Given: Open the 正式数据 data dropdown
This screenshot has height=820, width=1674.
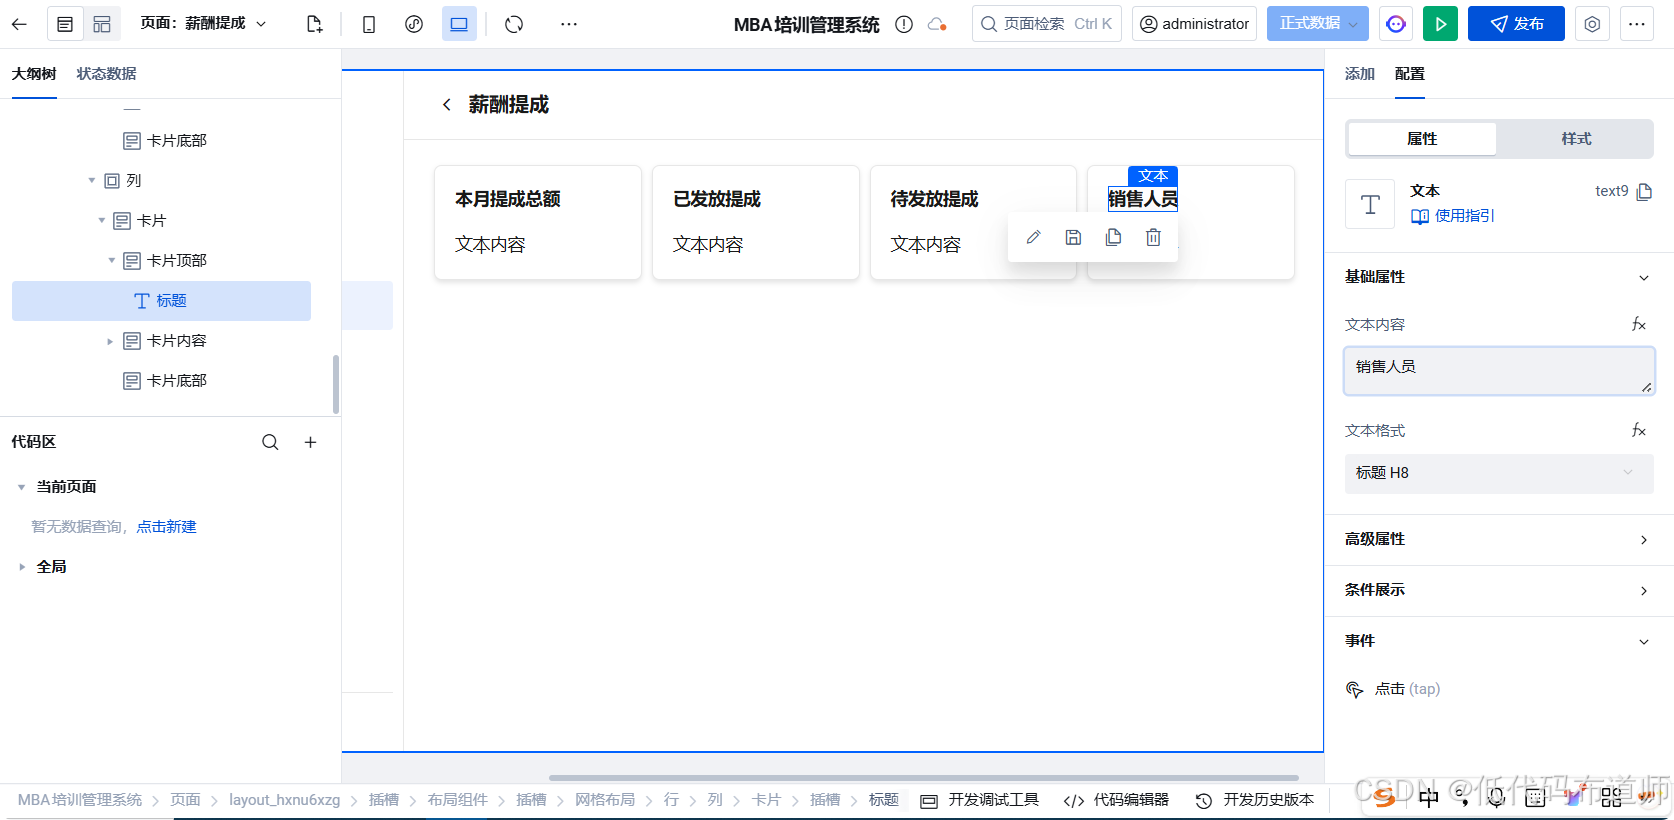Looking at the screenshot, I should [x=1317, y=23].
